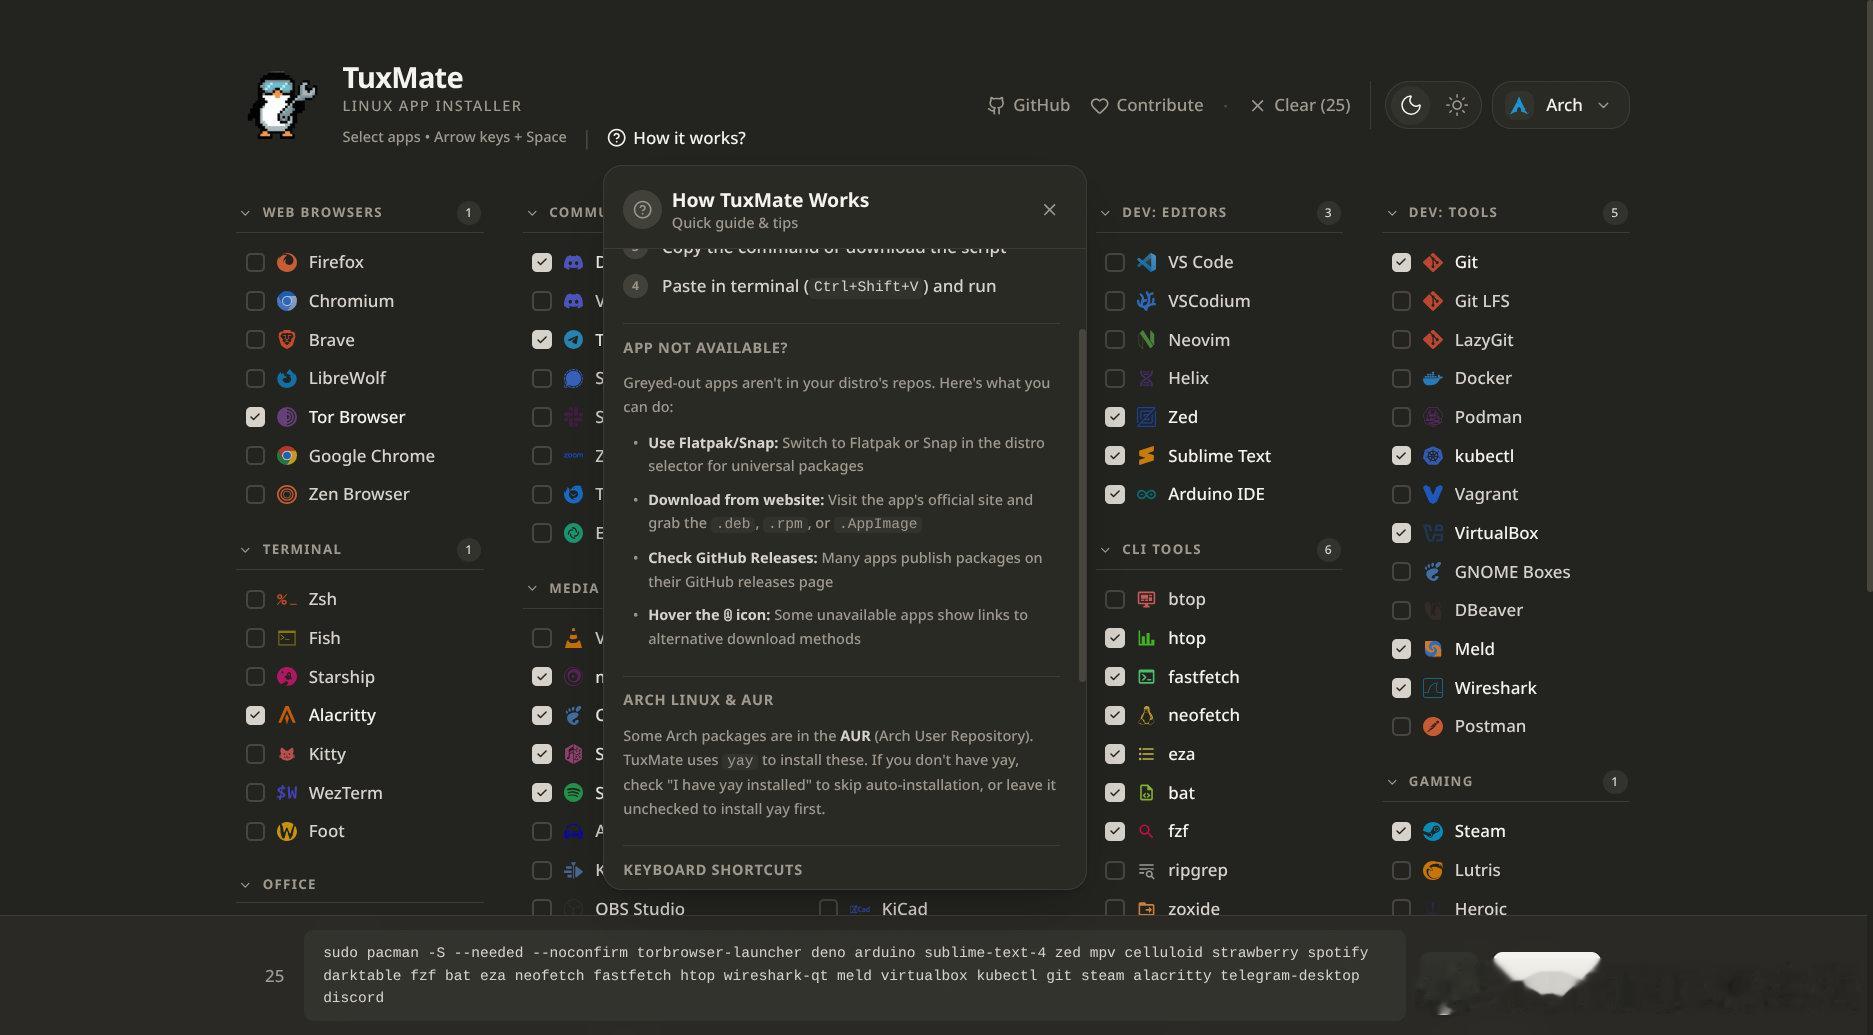Click the Docker whale icon

click(x=1433, y=378)
